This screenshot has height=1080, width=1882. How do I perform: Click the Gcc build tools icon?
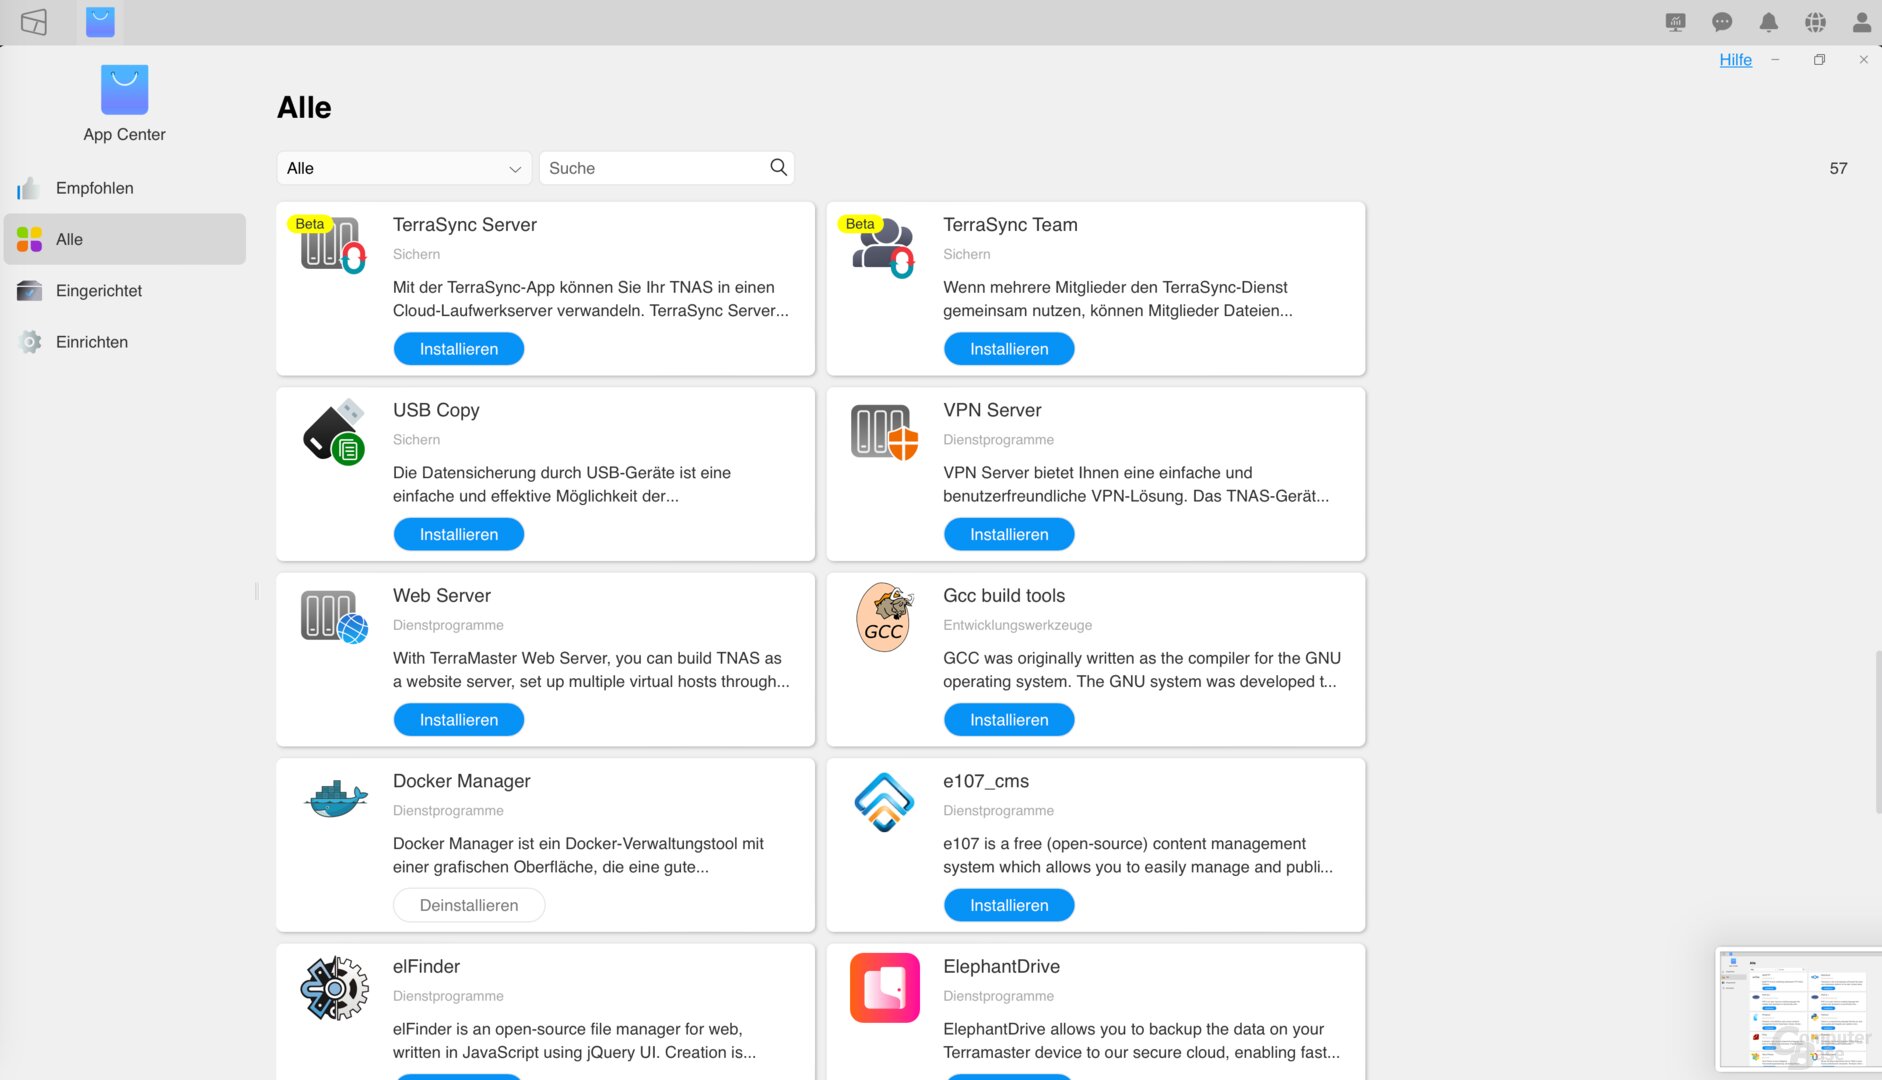(x=884, y=617)
